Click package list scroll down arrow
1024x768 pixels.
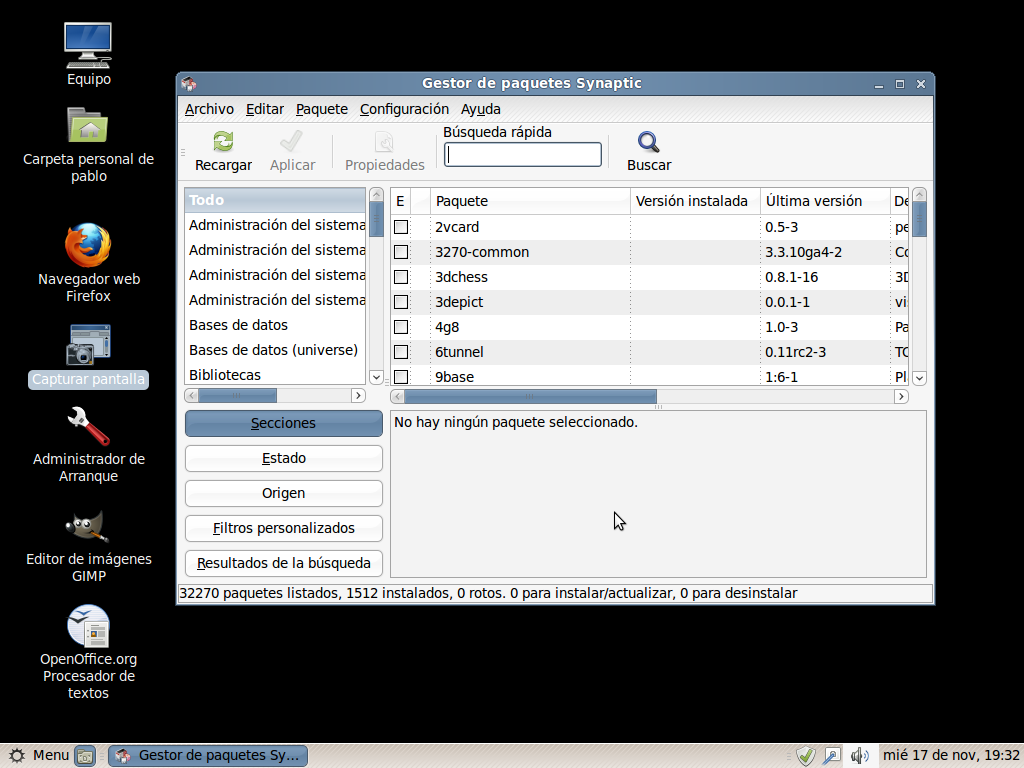coord(920,377)
